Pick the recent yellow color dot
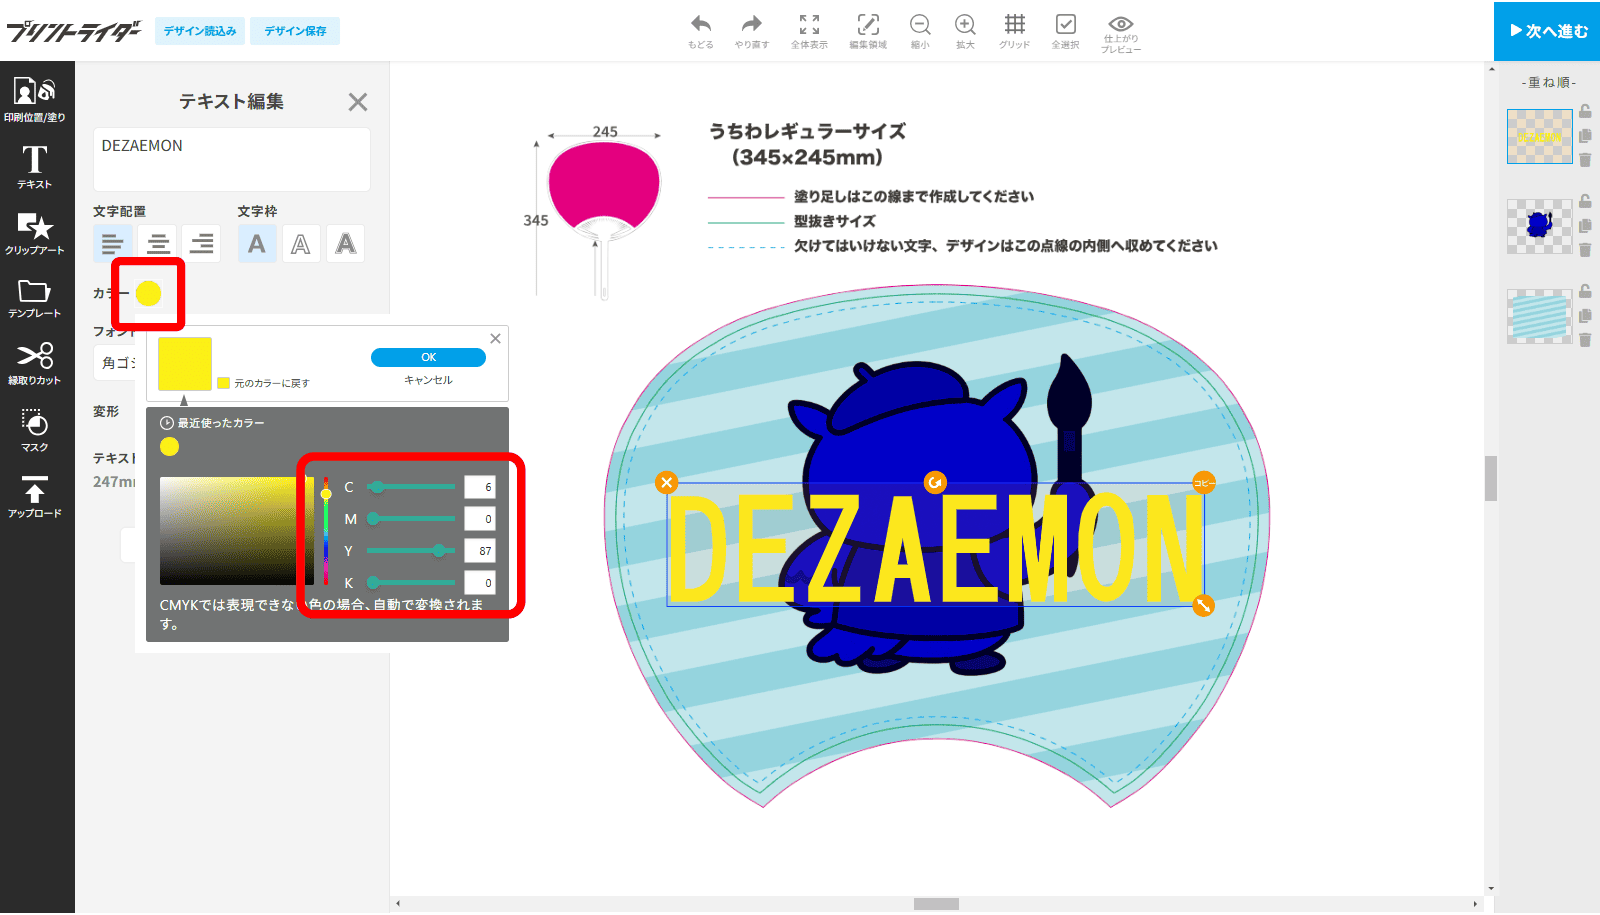 click(170, 446)
